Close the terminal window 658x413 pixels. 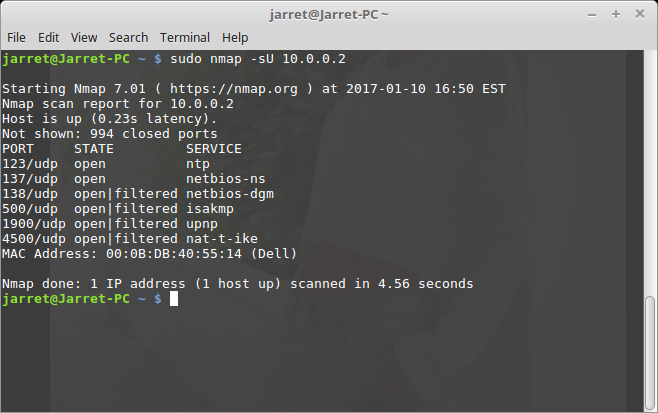point(640,14)
